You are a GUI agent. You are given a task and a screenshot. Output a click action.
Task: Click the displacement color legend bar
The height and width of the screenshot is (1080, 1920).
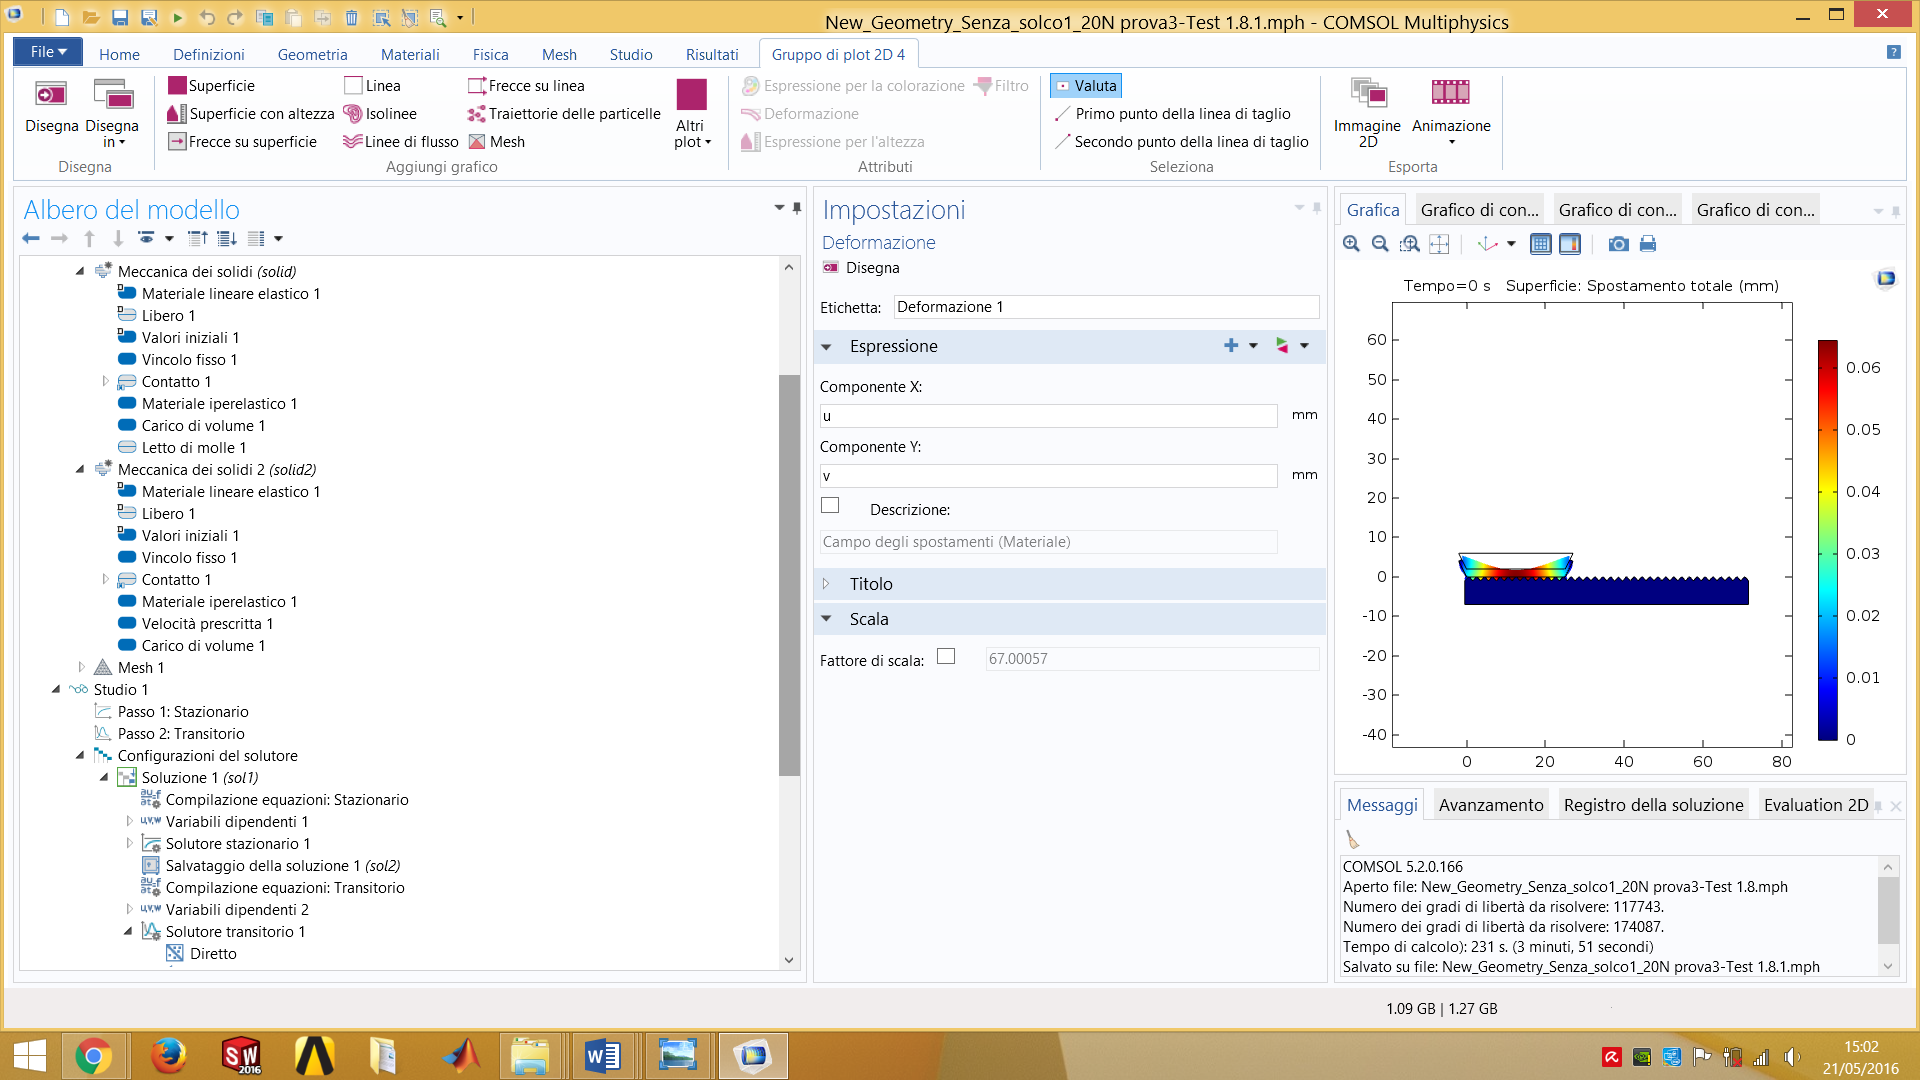pos(1827,540)
